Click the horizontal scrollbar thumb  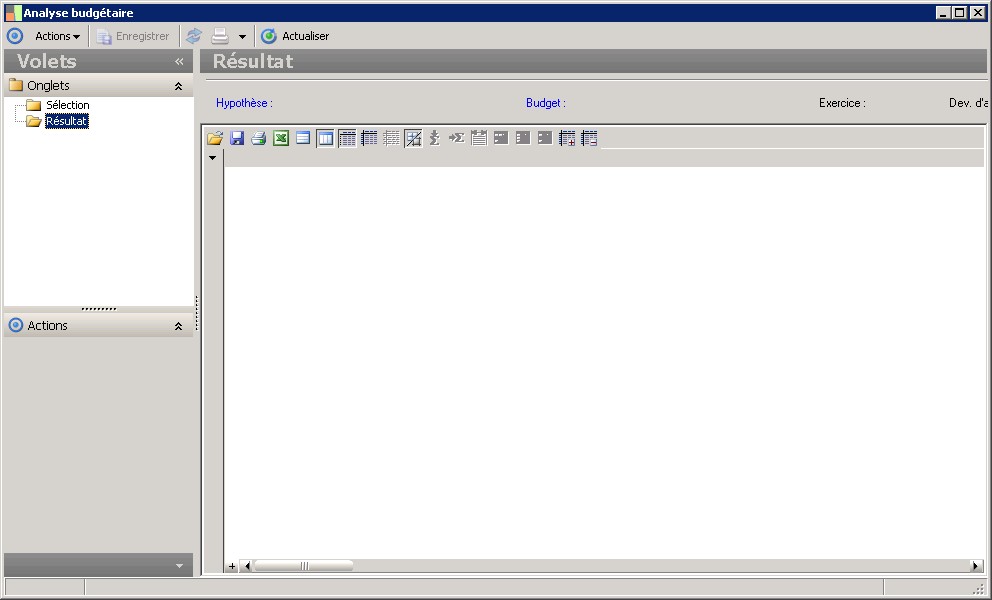(304, 566)
